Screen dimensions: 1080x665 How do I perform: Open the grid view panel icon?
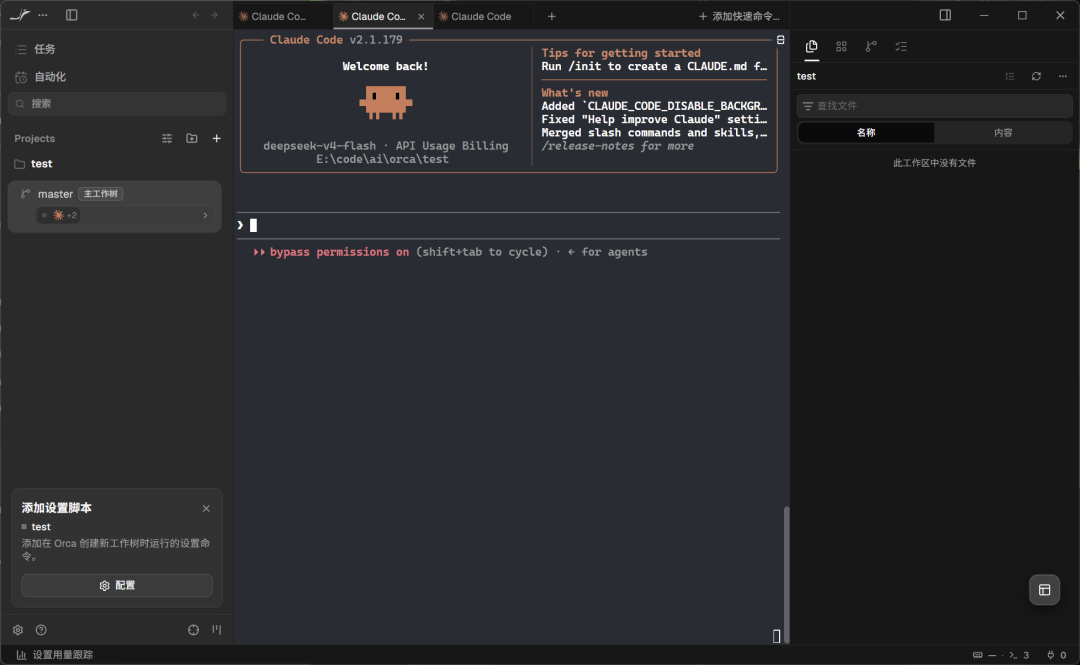(x=841, y=46)
